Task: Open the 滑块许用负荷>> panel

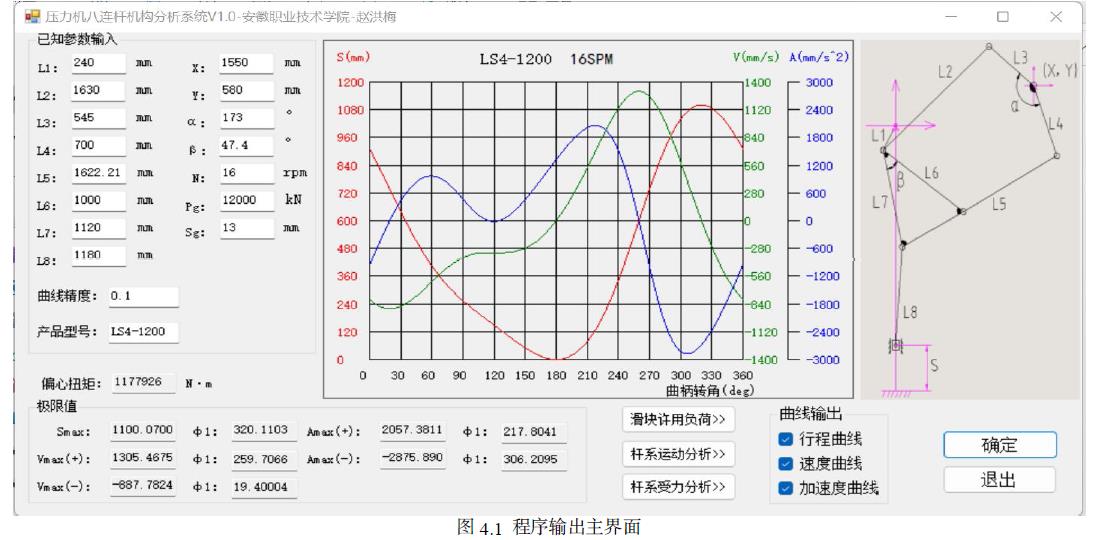Action: (x=677, y=418)
